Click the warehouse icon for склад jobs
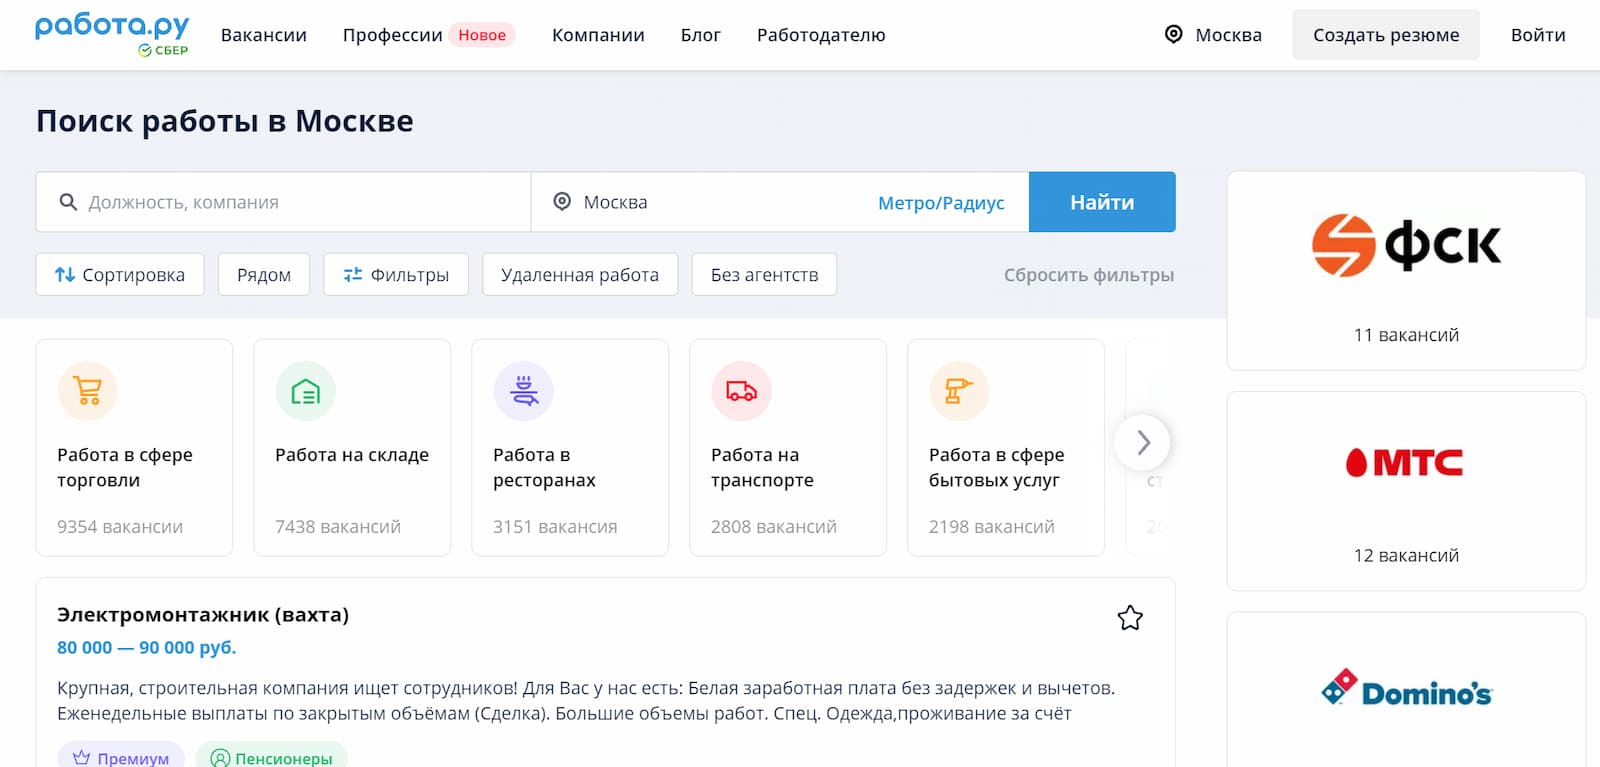 coord(306,391)
